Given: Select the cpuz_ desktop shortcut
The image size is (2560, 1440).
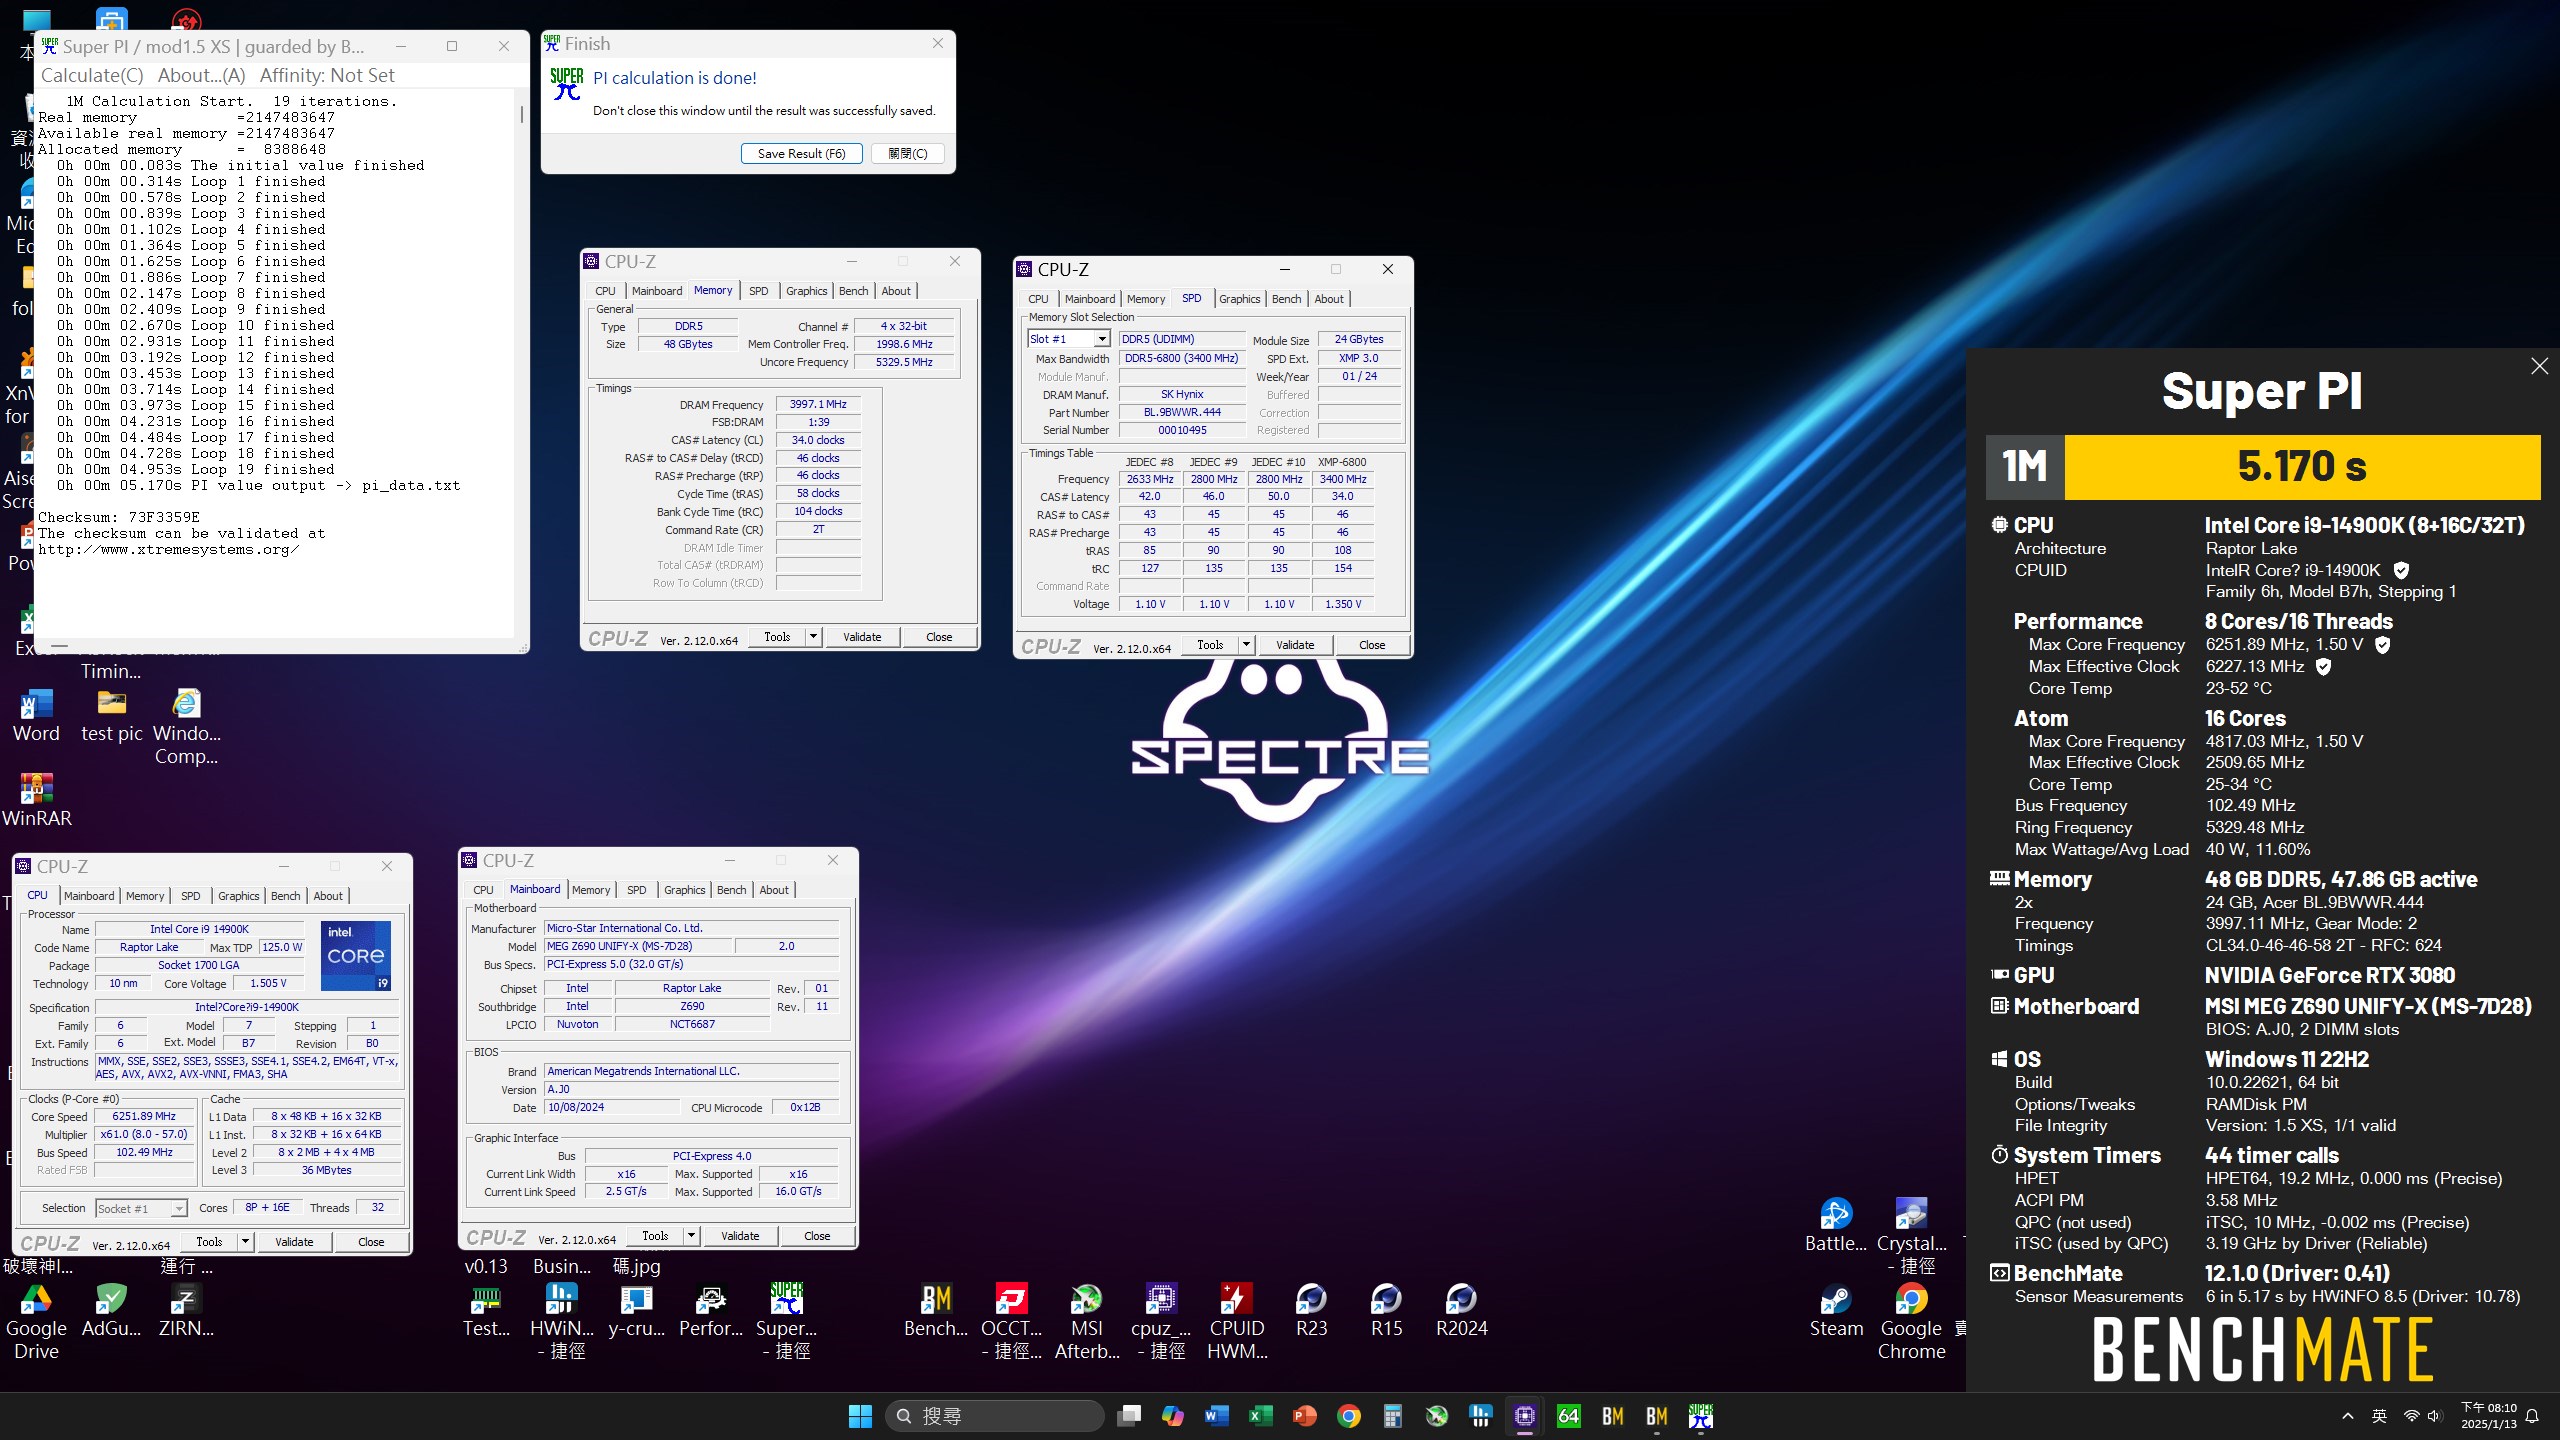Looking at the screenshot, I should pyautogui.click(x=1161, y=1322).
